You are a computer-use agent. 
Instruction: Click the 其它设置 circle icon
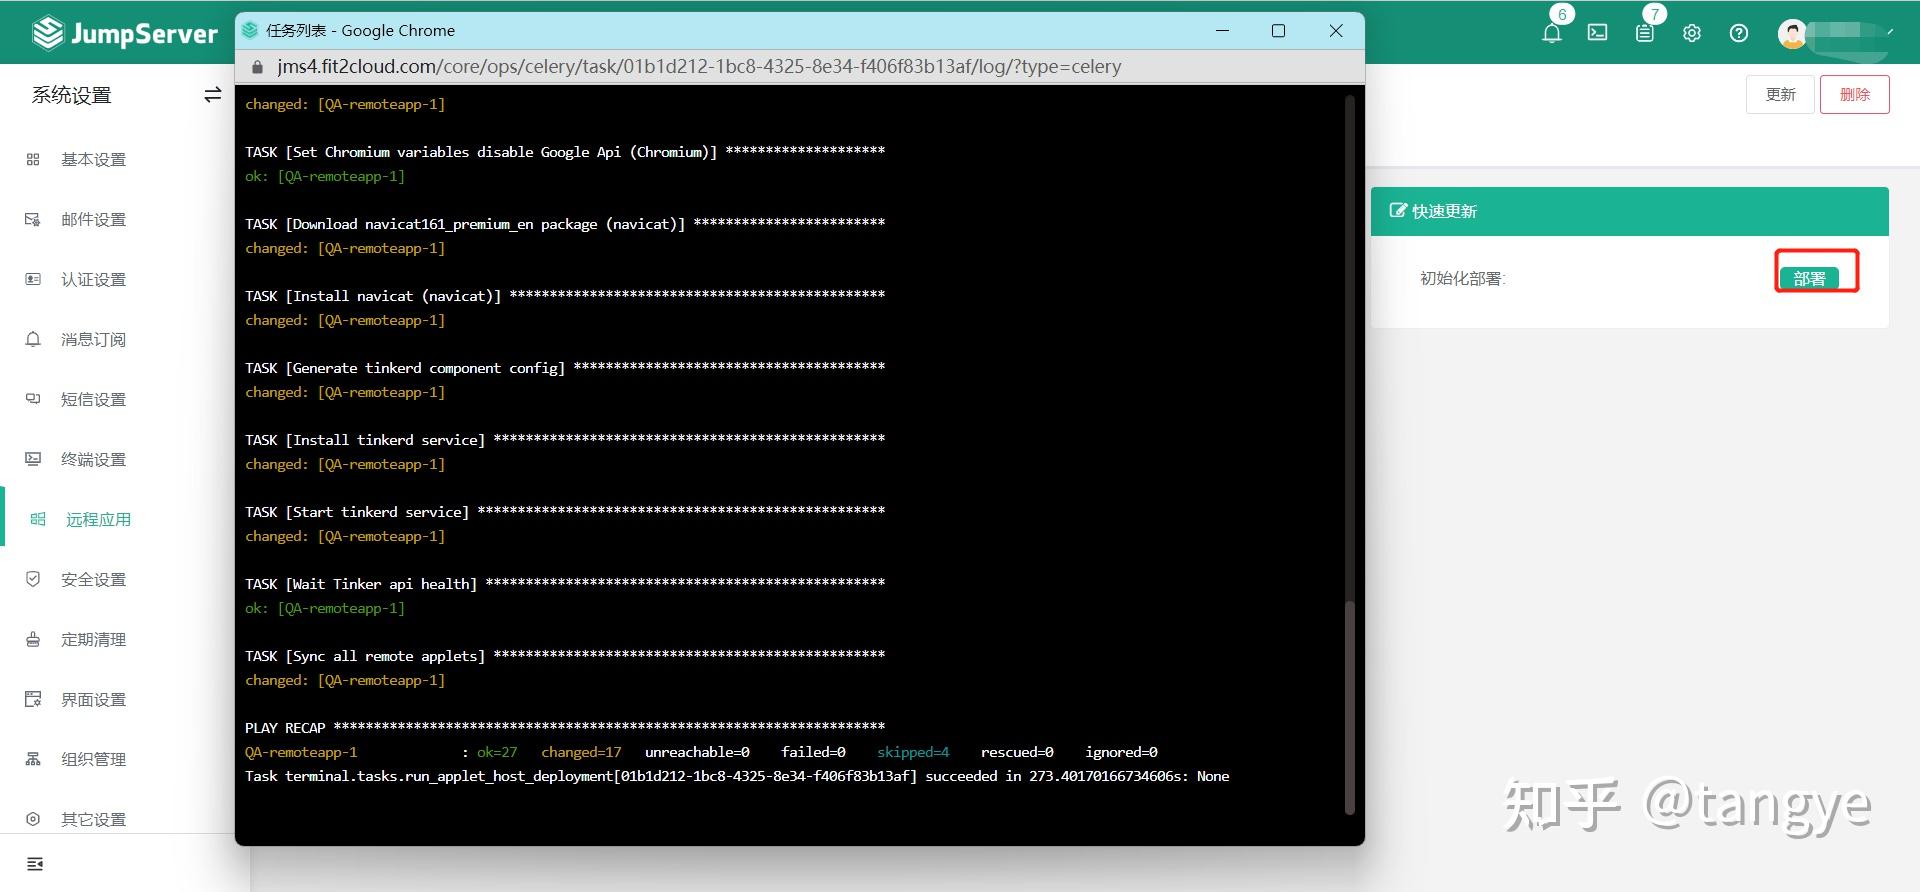tap(33, 819)
